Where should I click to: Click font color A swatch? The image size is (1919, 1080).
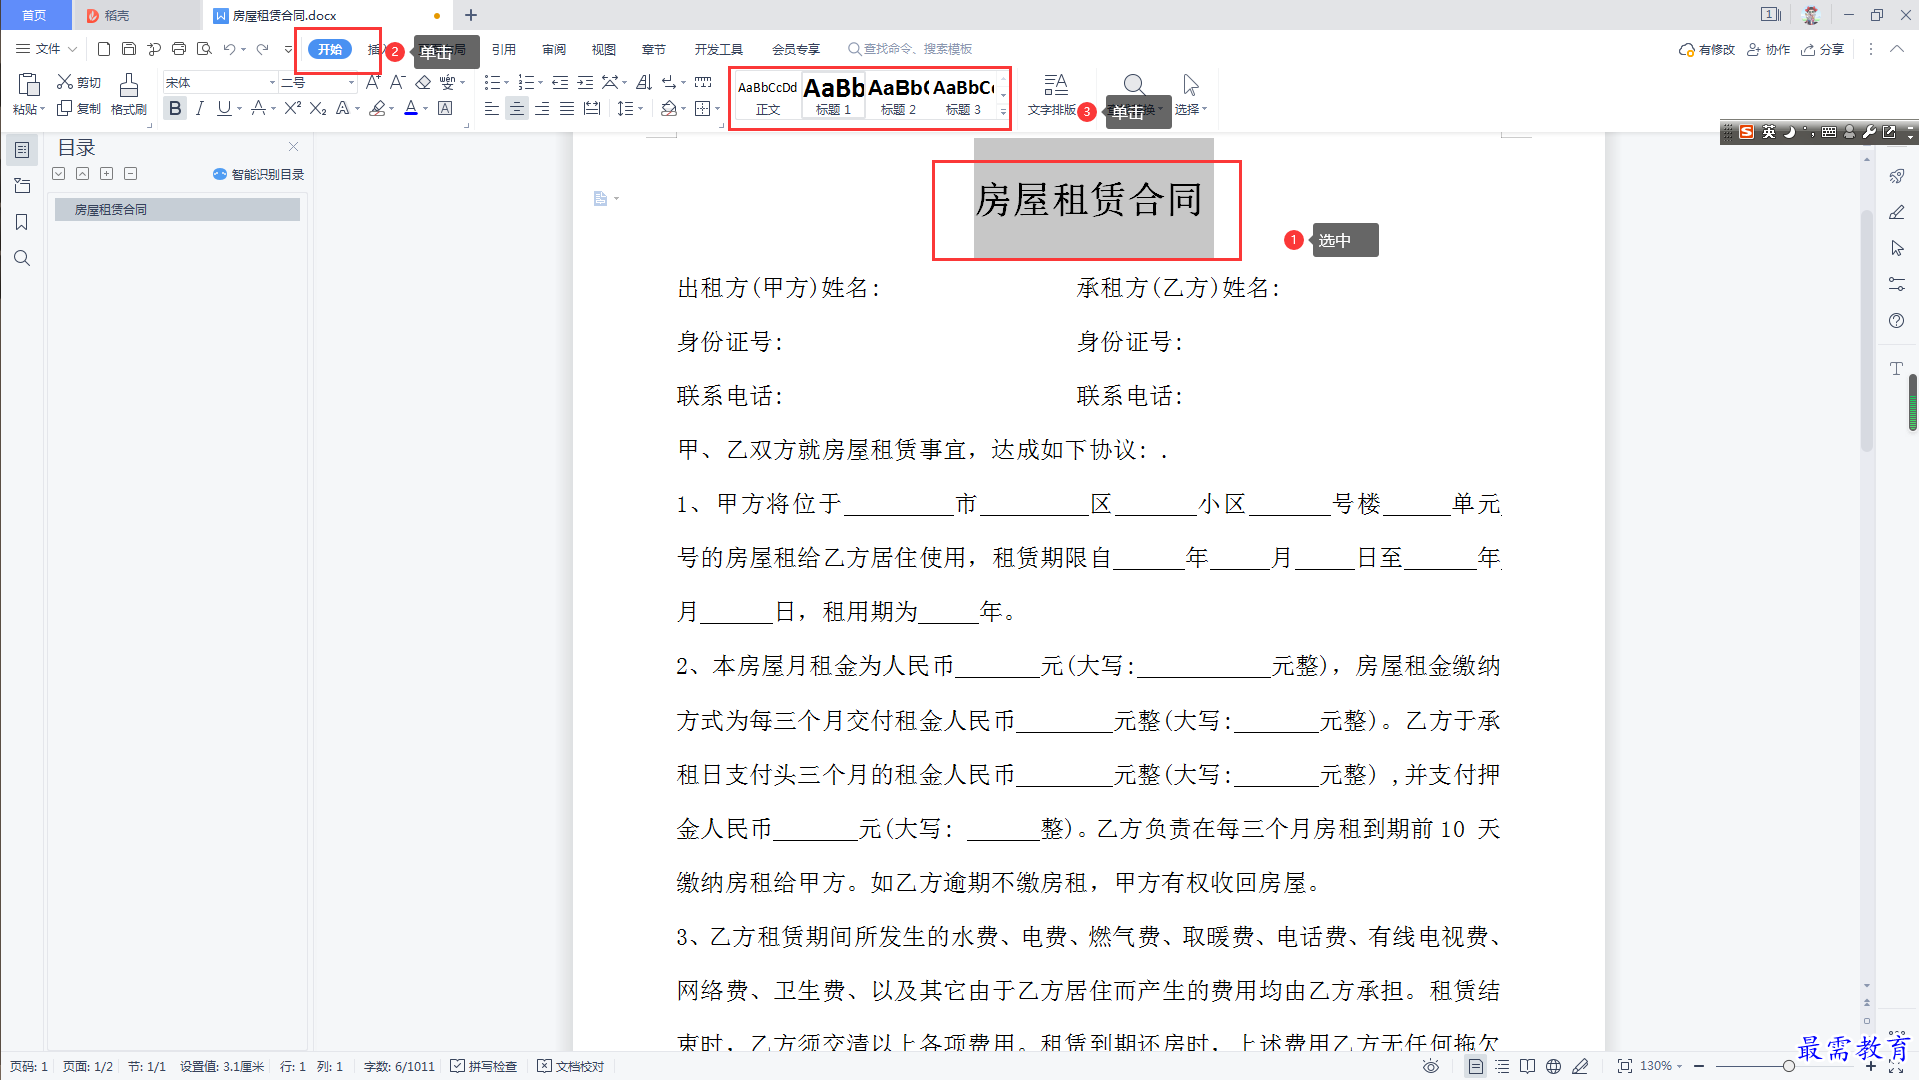point(411,108)
